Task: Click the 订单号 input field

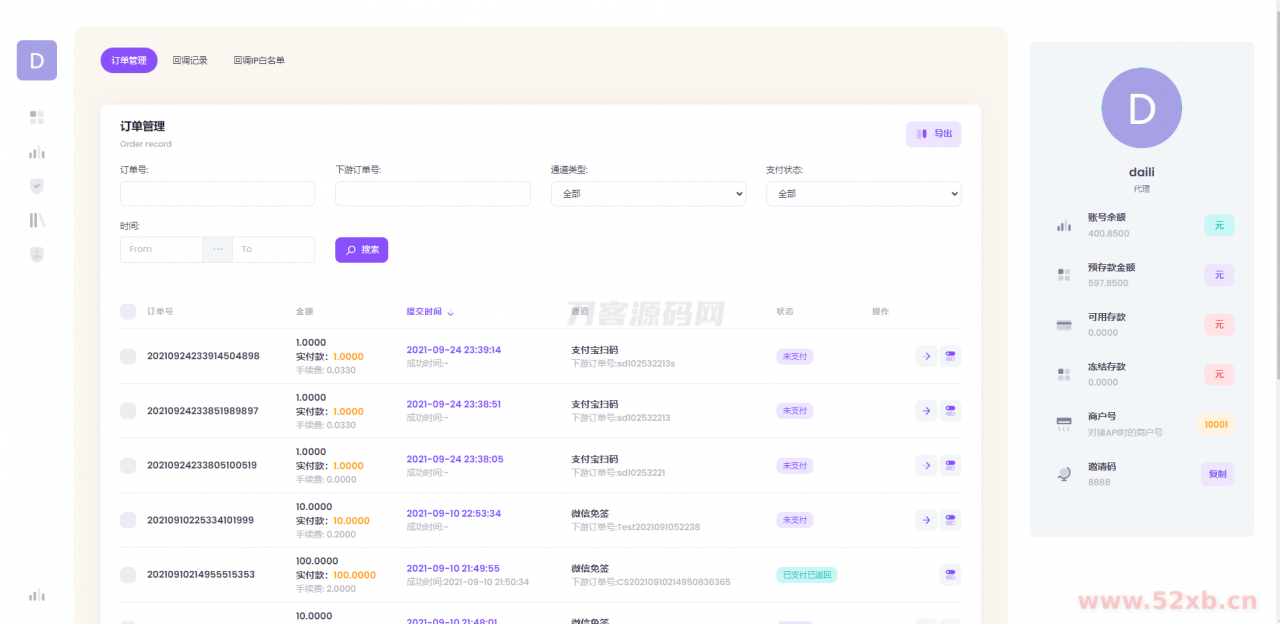Action: point(217,194)
